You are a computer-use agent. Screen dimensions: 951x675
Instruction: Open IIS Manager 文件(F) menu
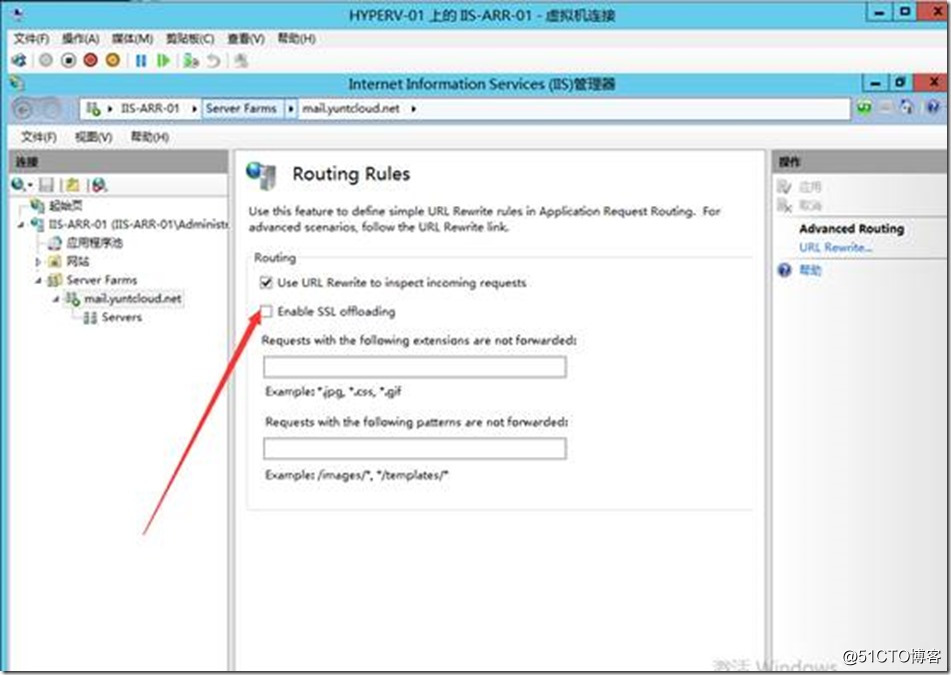pyautogui.click(x=39, y=137)
